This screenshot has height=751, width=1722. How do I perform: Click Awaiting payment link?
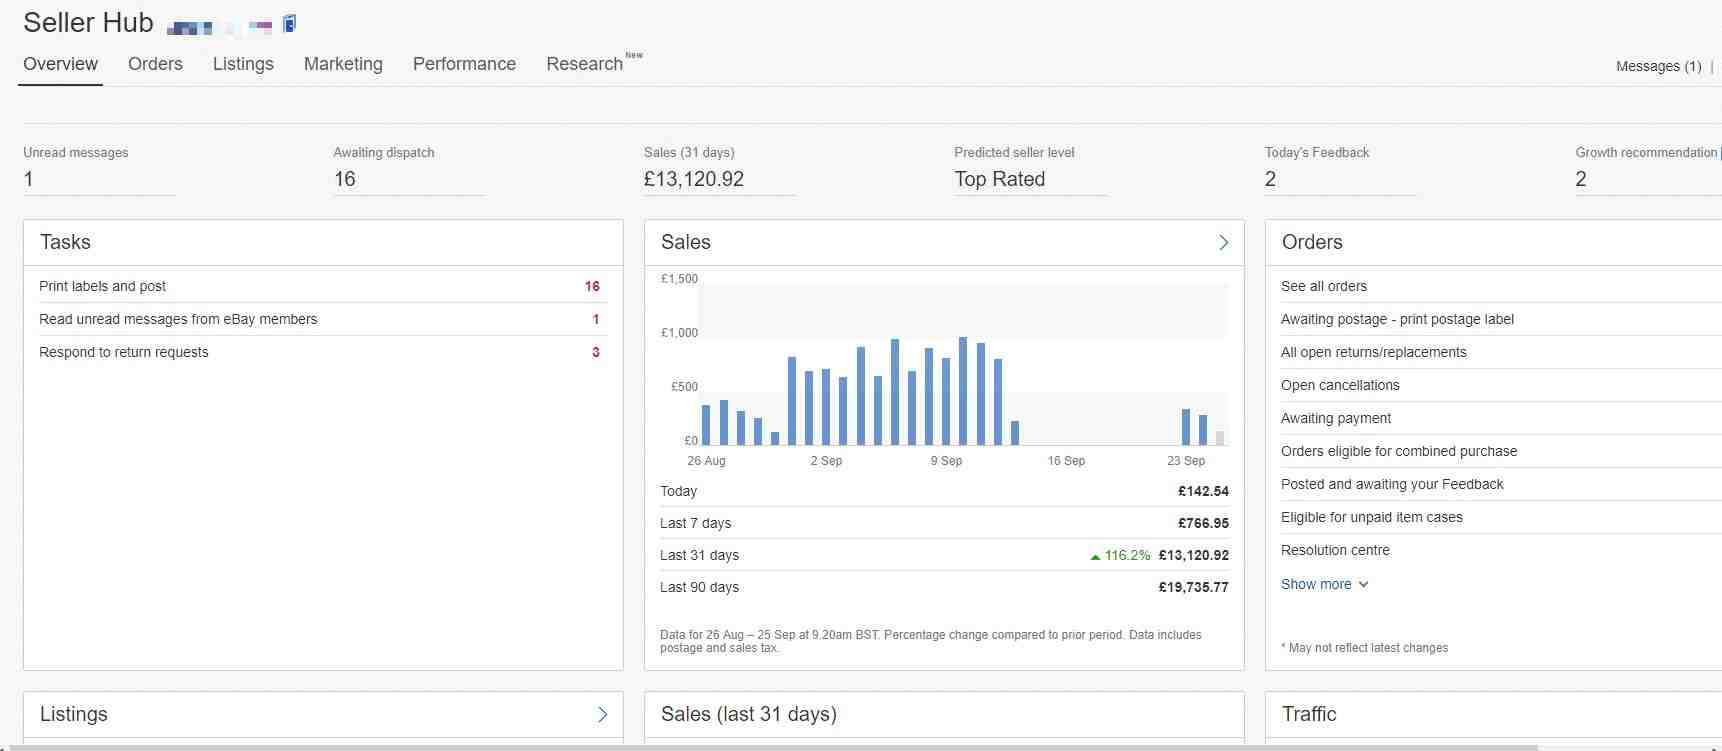pyautogui.click(x=1336, y=418)
